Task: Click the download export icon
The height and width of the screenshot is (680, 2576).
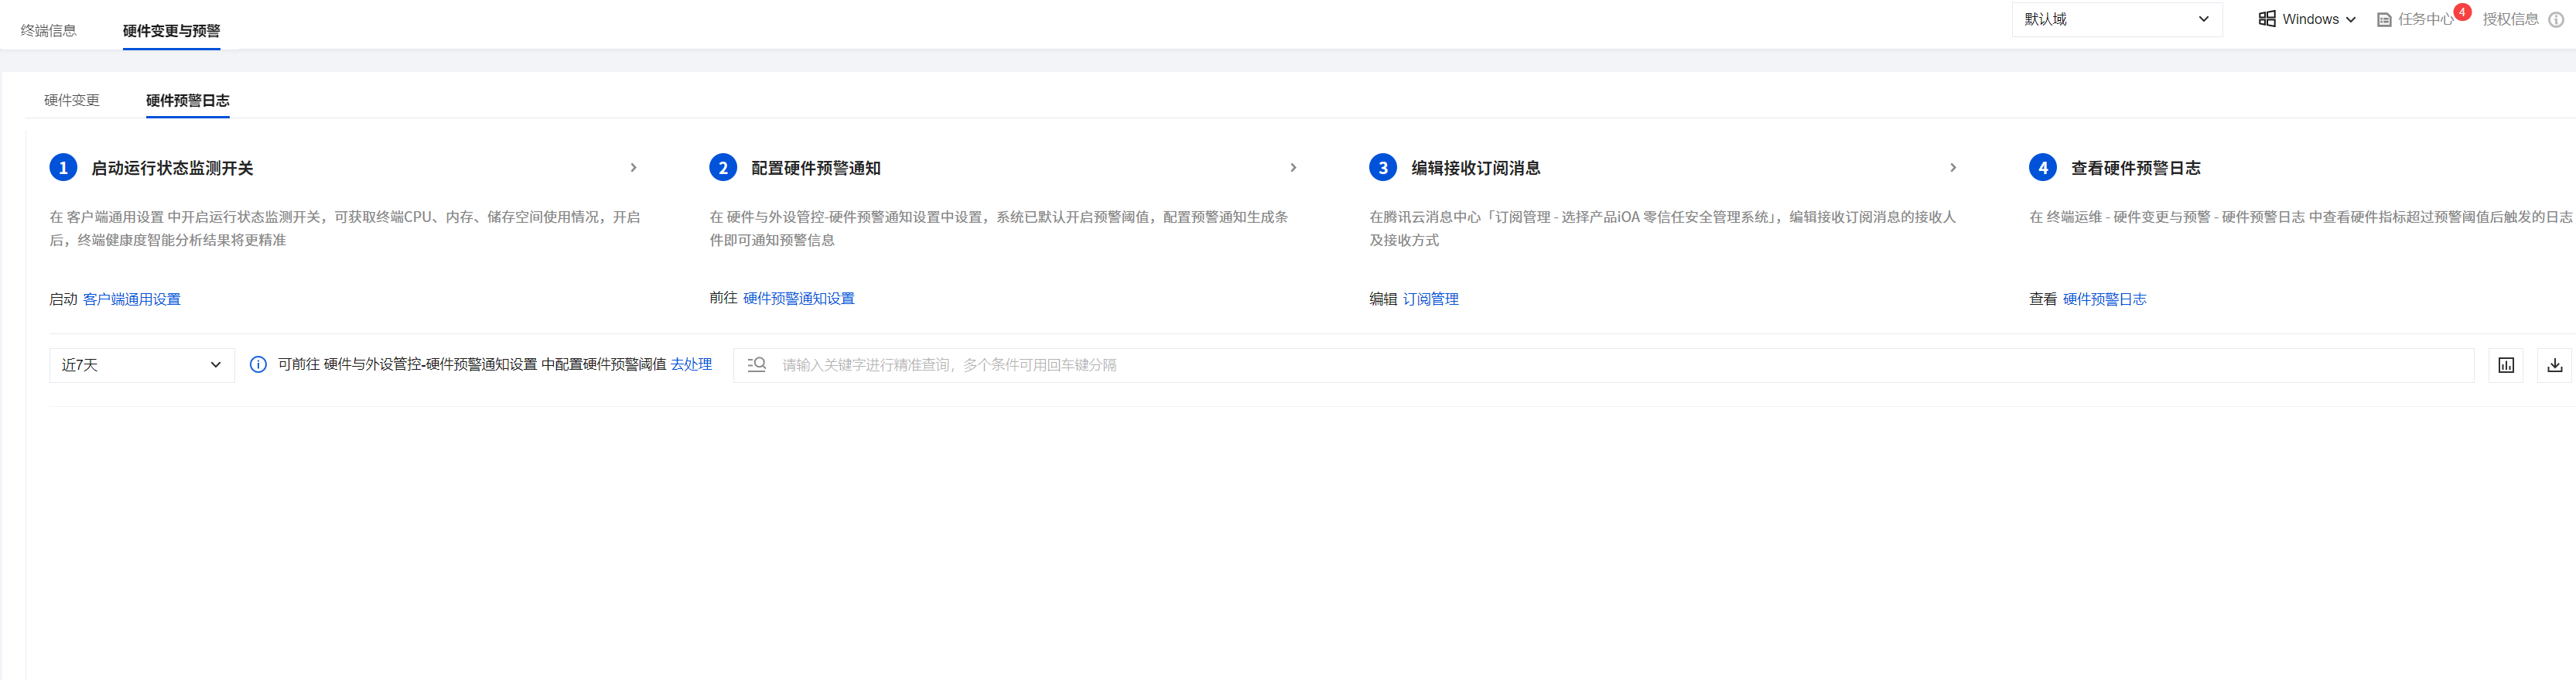Action: [2554, 365]
